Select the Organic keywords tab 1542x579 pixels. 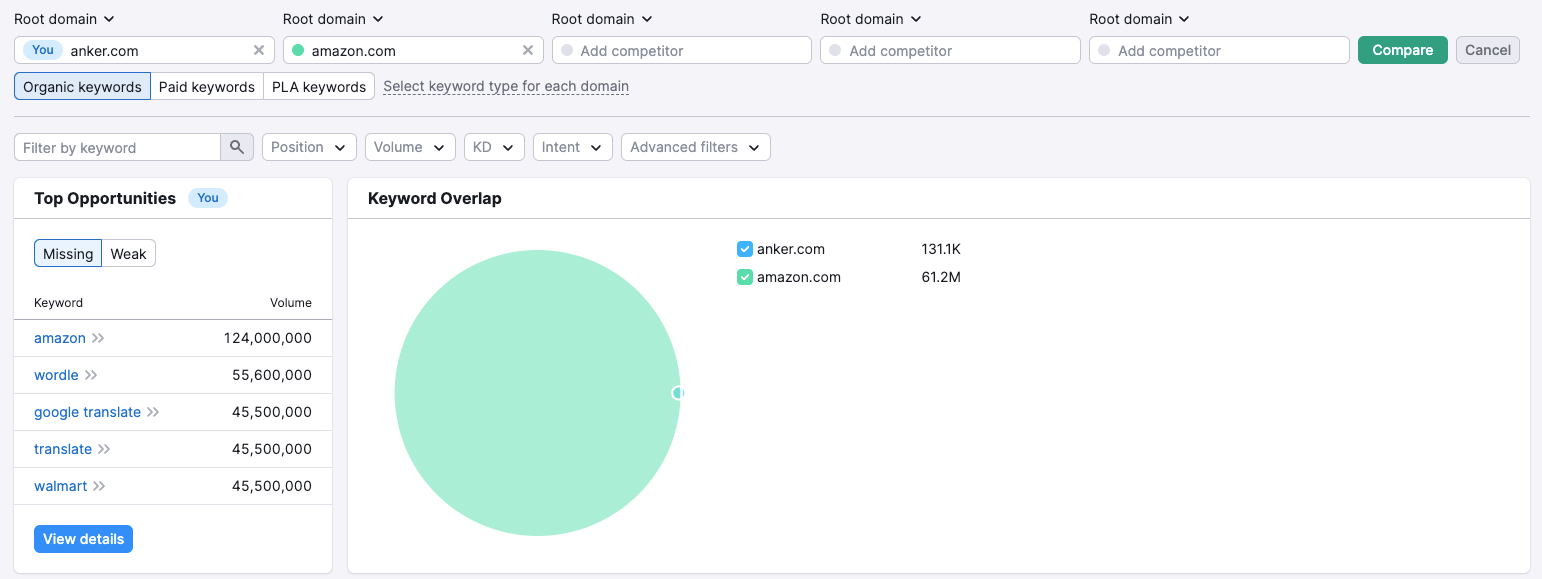tap(82, 87)
